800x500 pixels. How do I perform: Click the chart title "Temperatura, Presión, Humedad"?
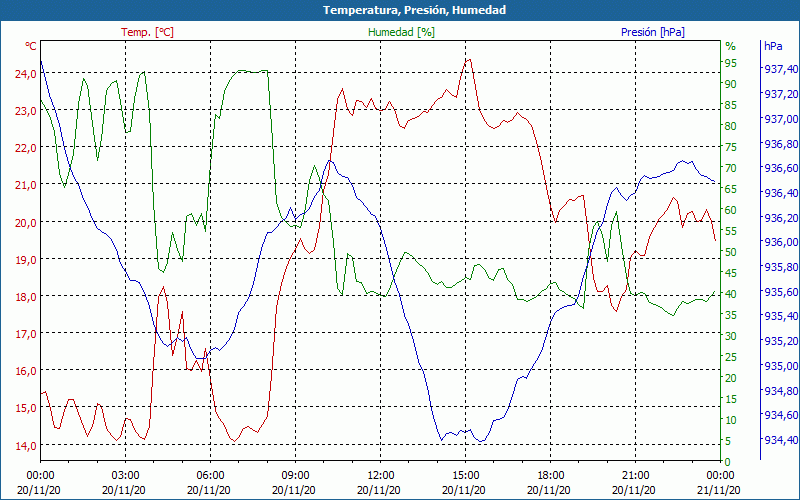pyautogui.click(x=414, y=10)
